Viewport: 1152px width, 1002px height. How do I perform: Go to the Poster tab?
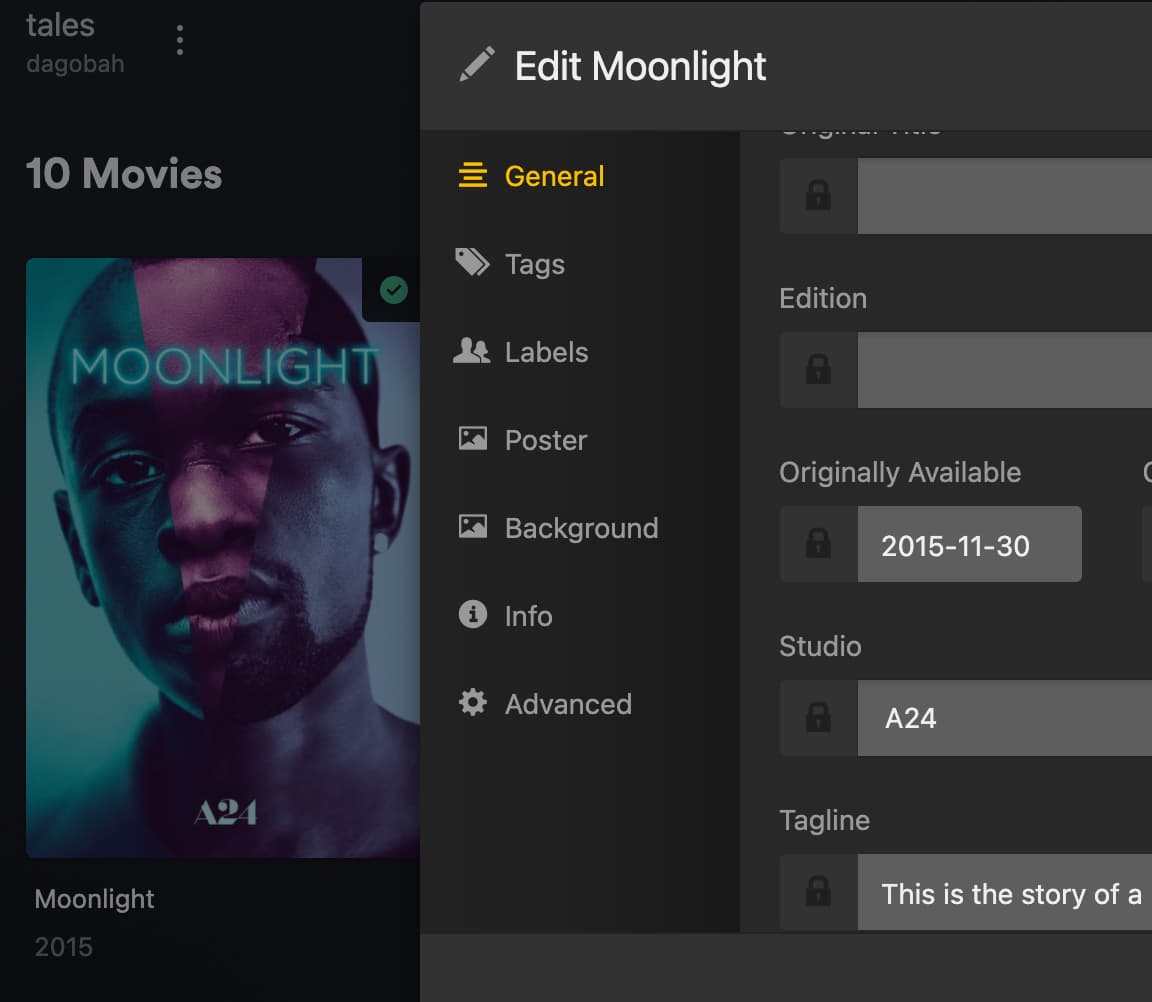(x=522, y=440)
